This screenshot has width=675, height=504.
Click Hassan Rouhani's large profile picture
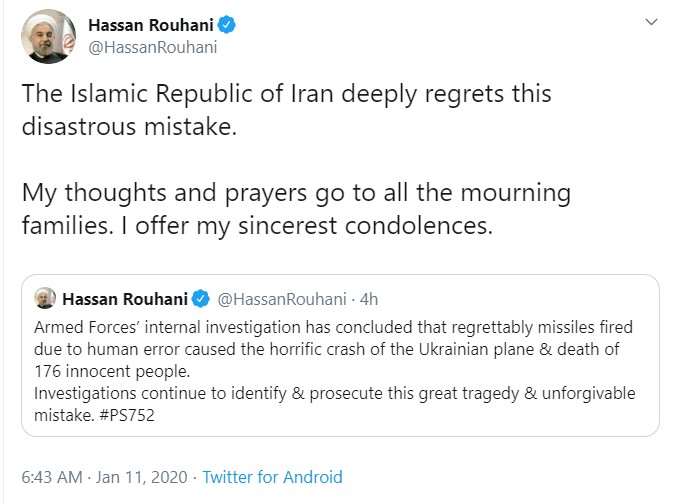point(49,37)
